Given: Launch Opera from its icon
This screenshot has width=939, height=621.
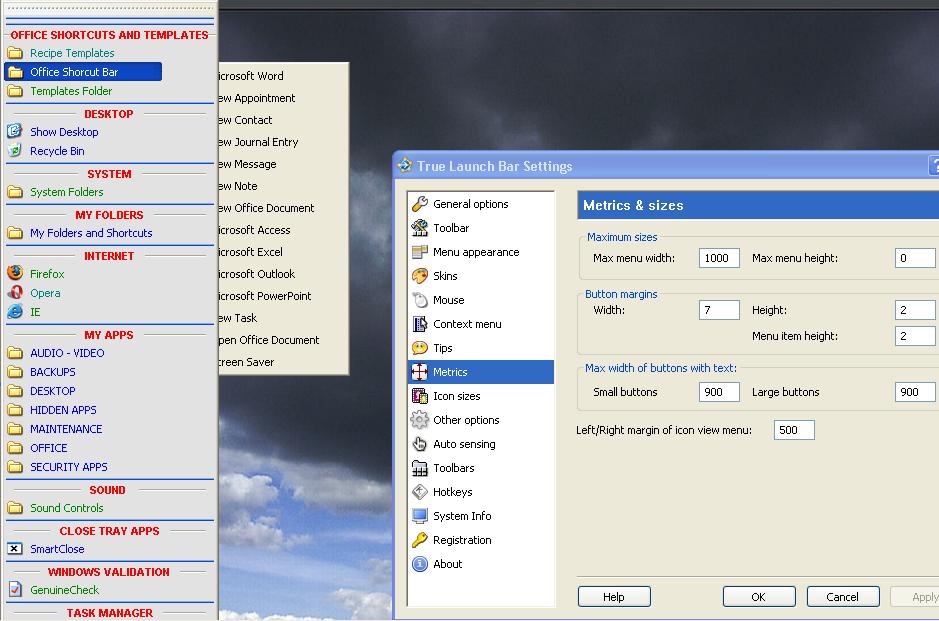Looking at the screenshot, I should [15, 293].
